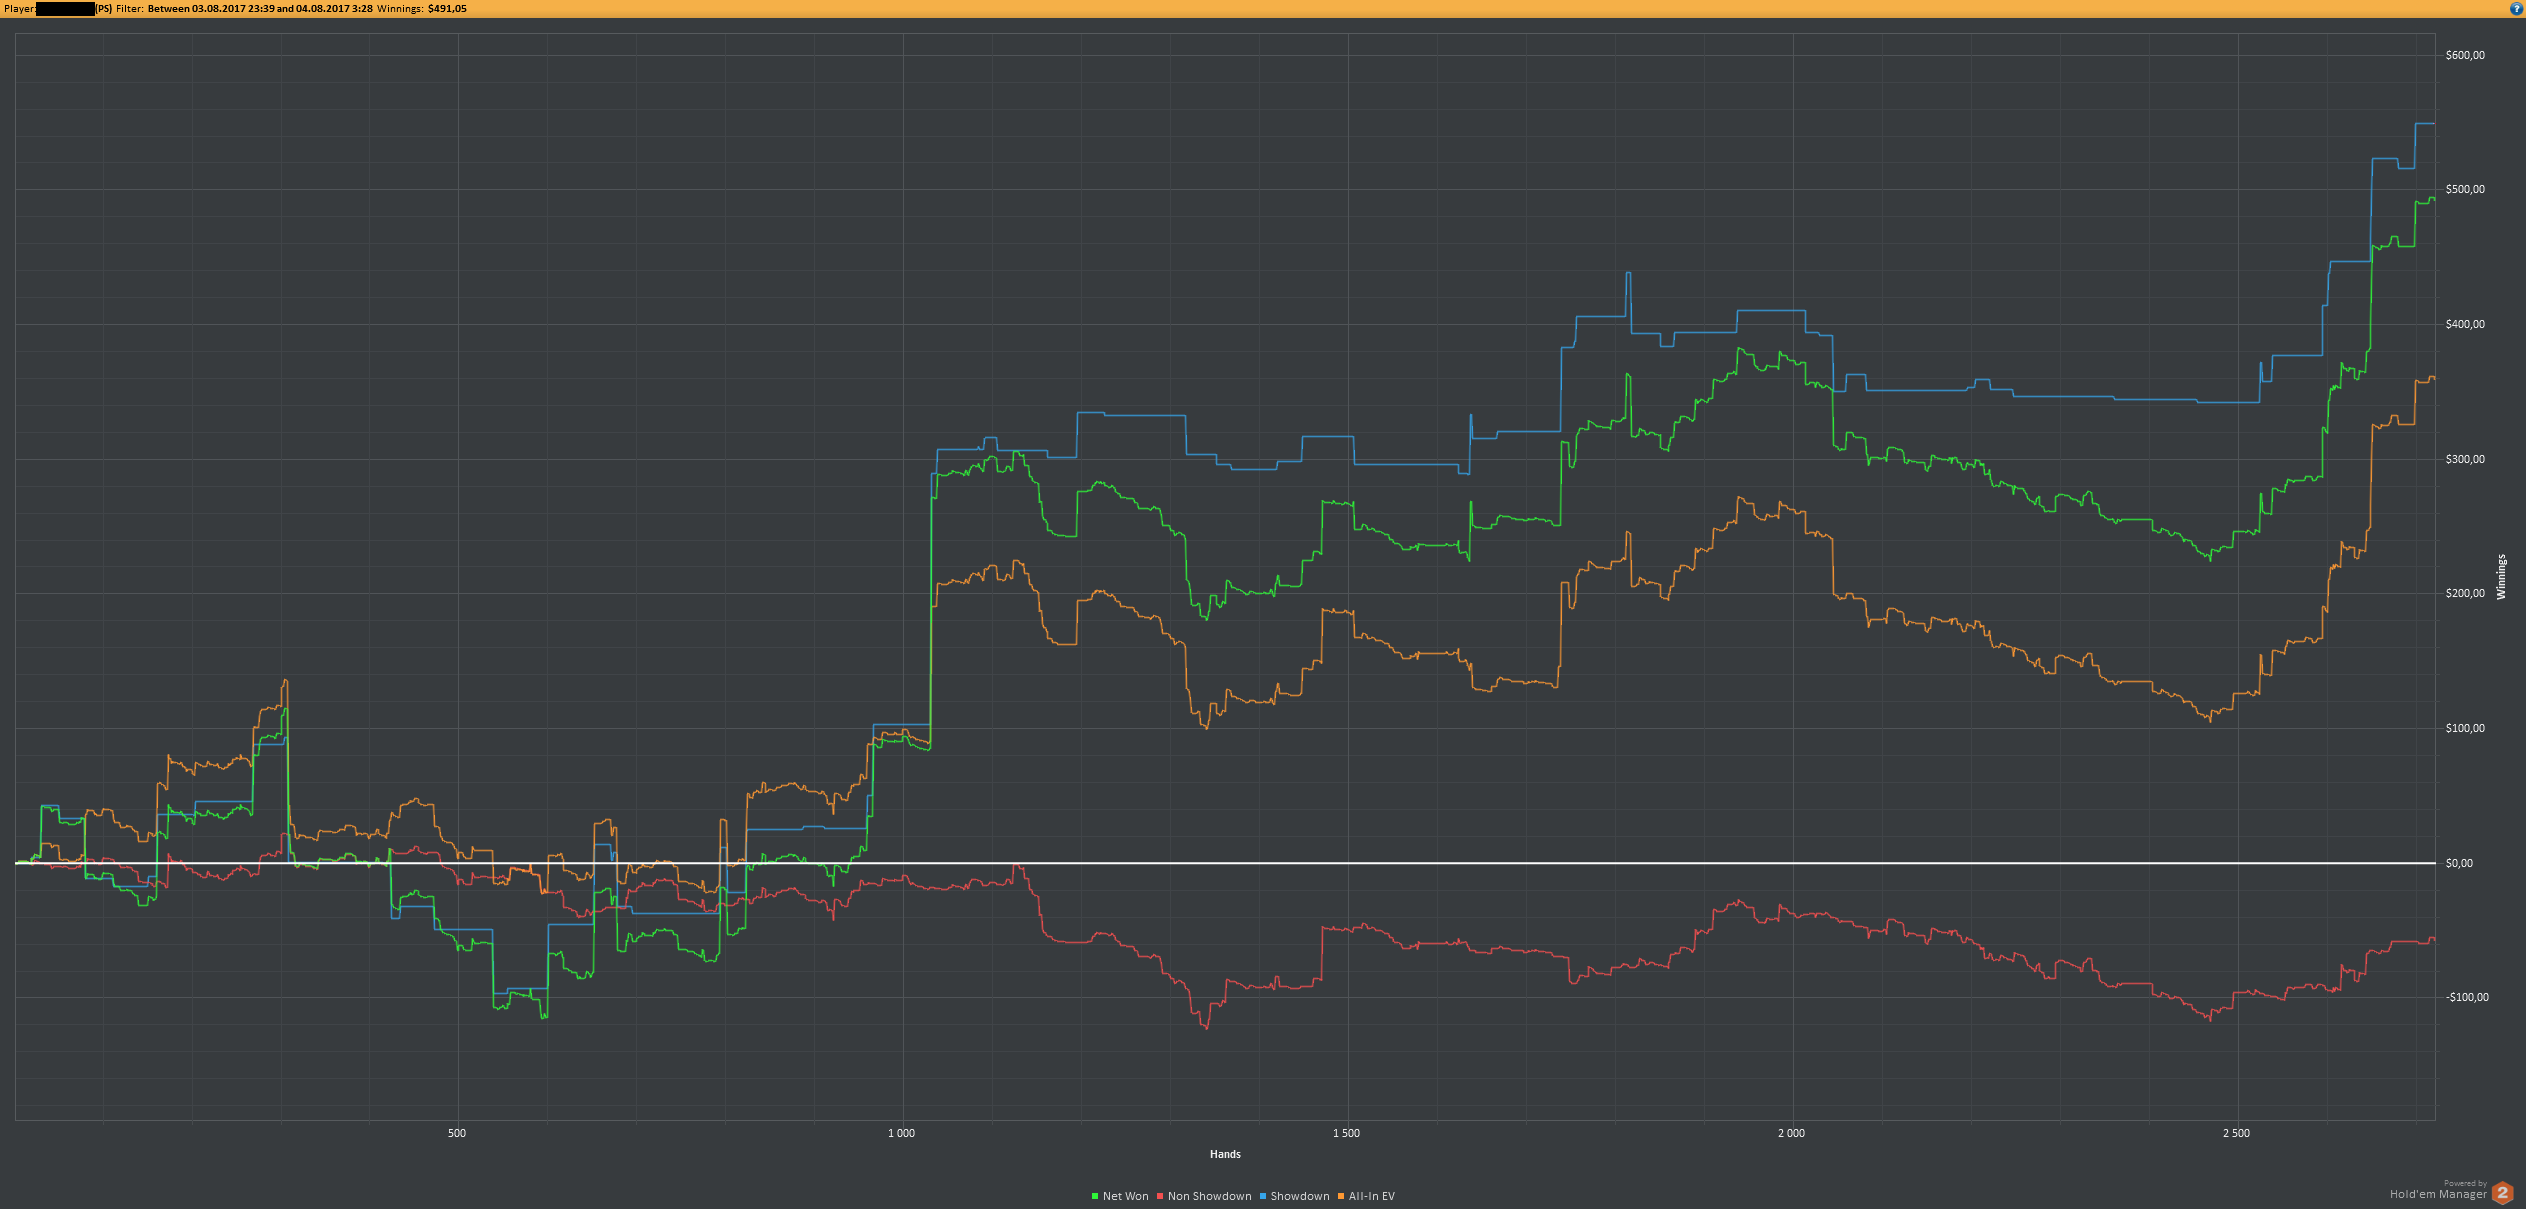
Task: Click the red Non Showdown legend swatch
Action: [x=1160, y=1196]
